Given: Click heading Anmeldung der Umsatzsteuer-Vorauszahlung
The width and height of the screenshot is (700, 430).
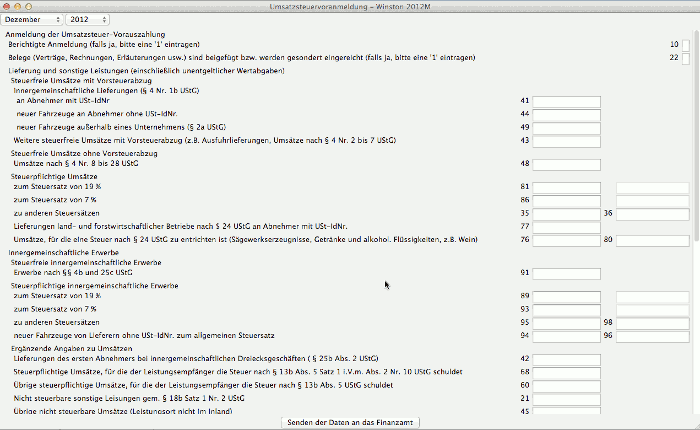Looking at the screenshot, I should click(85, 34).
